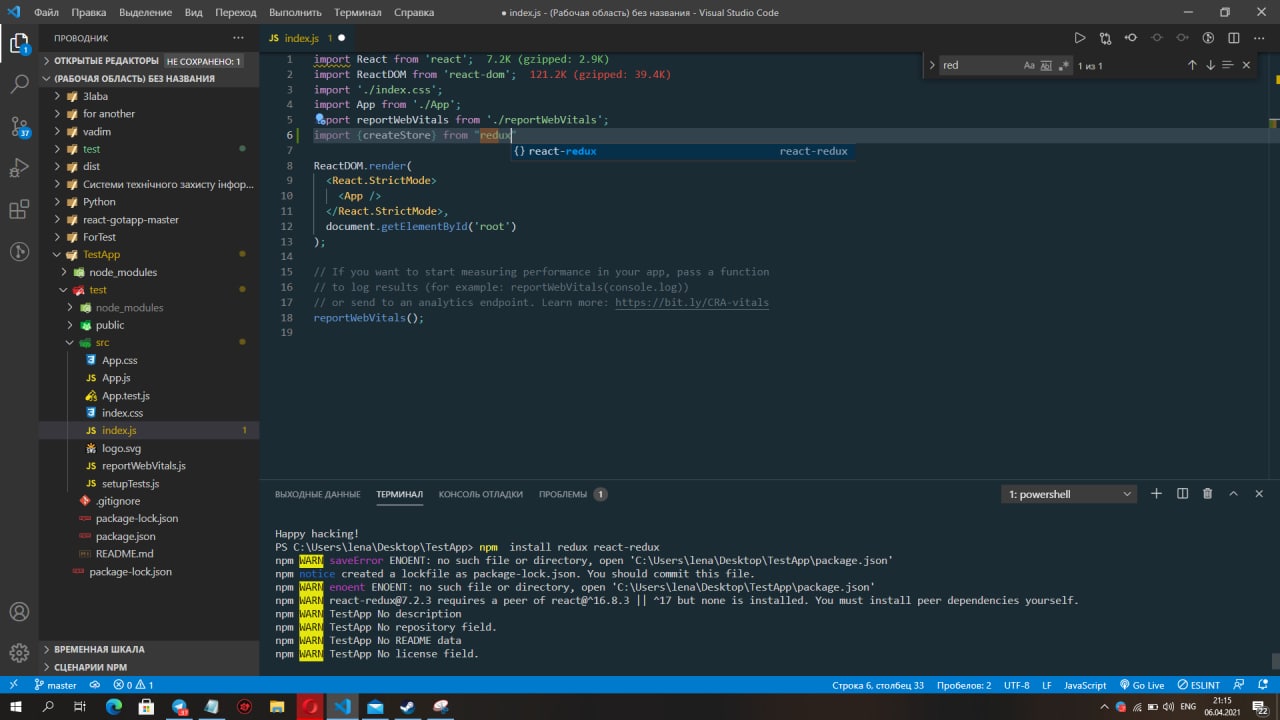Change UTF-8 encoding in the status bar
Viewport: 1280px width, 720px height.
tap(1016, 685)
